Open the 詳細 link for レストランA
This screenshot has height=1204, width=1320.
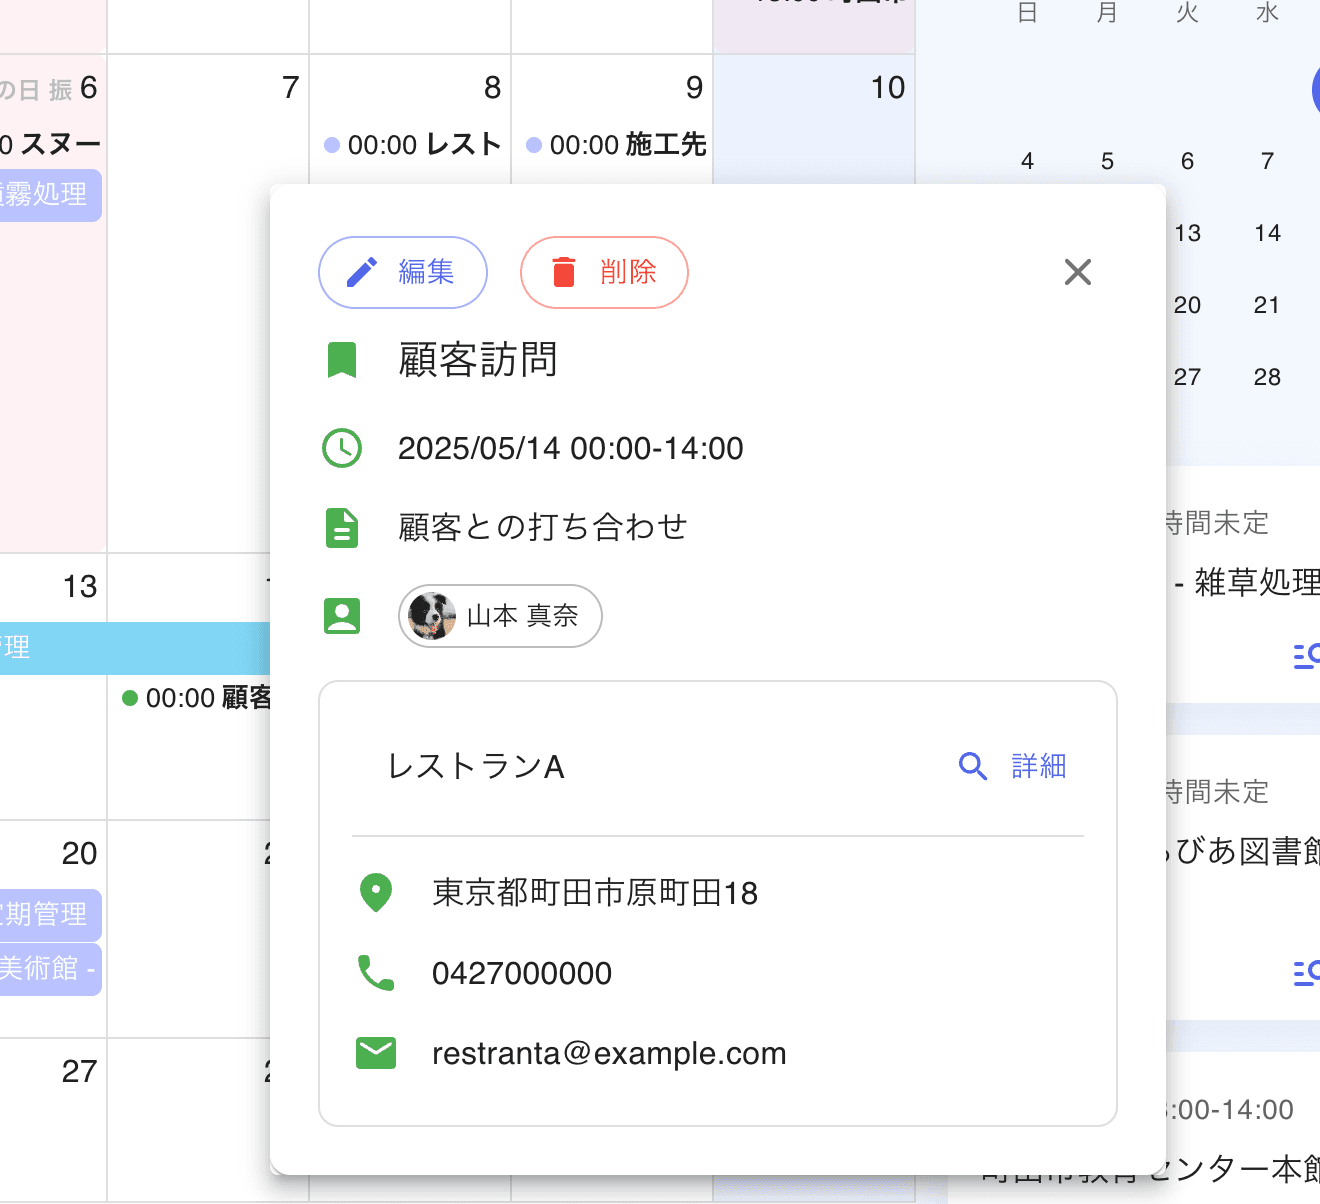(x=1037, y=766)
